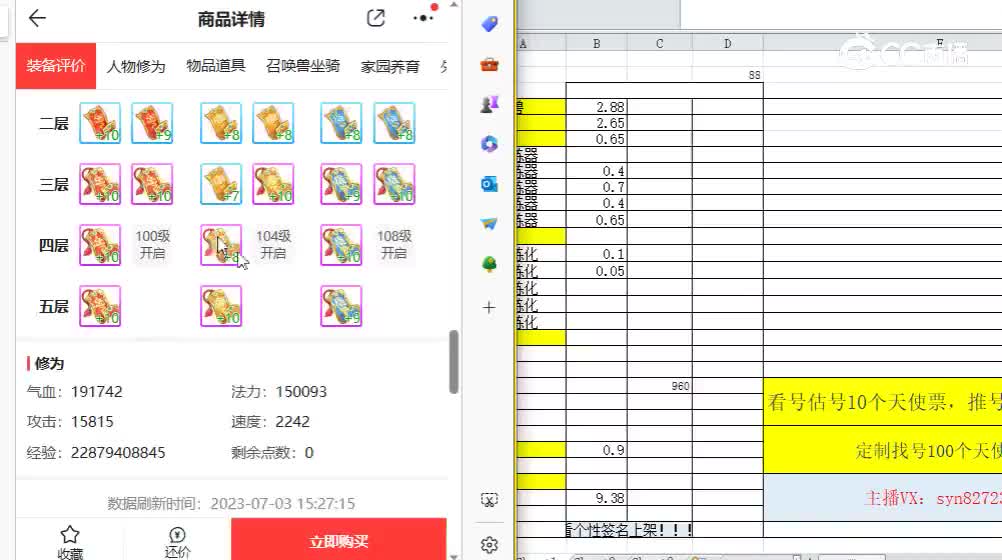Screen dimensions: 1002x560
Task: Select the red +10 item in 五层
Action: tap(100, 306)
